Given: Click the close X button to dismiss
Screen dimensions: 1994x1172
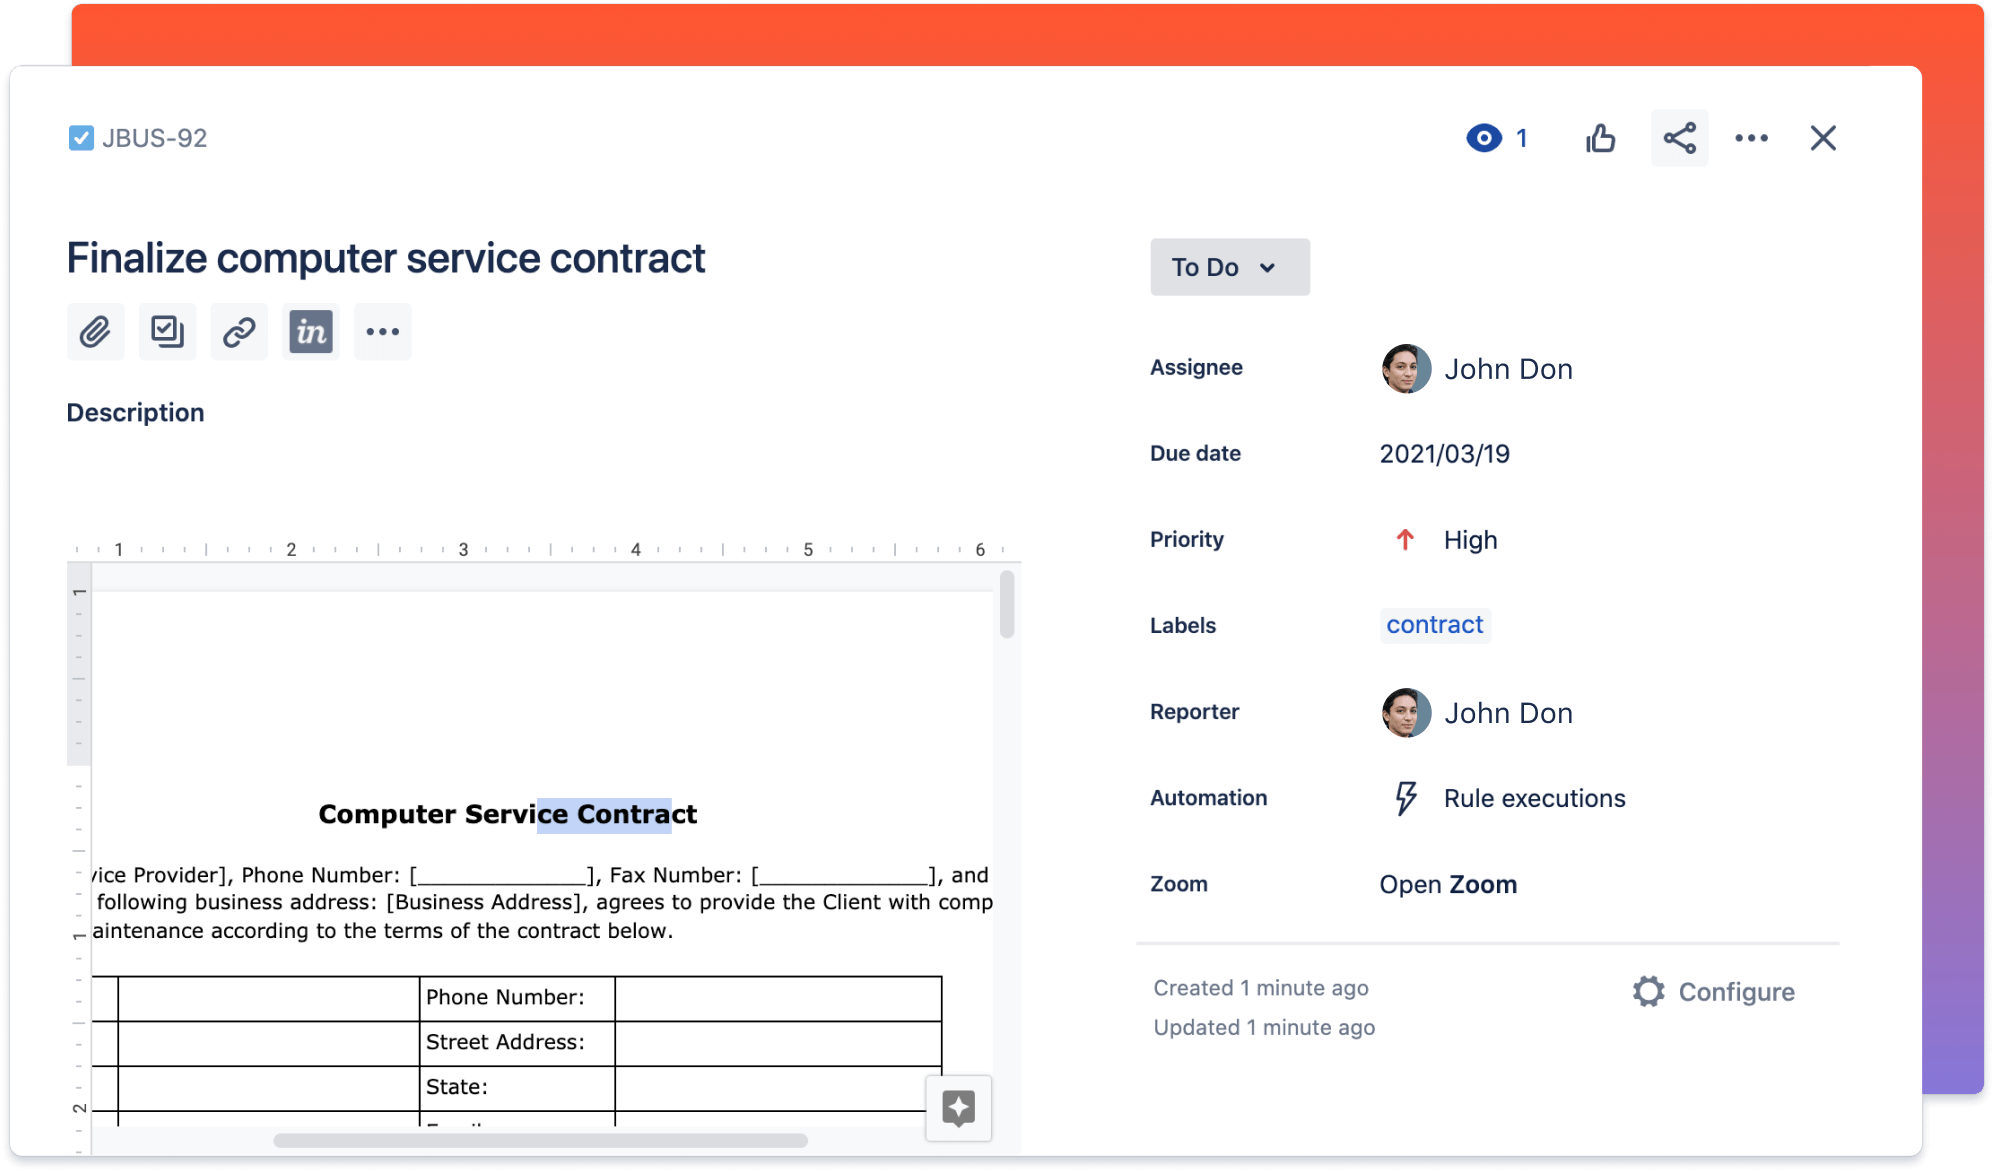Looking at the screenshot, I should coord(1822,138).
